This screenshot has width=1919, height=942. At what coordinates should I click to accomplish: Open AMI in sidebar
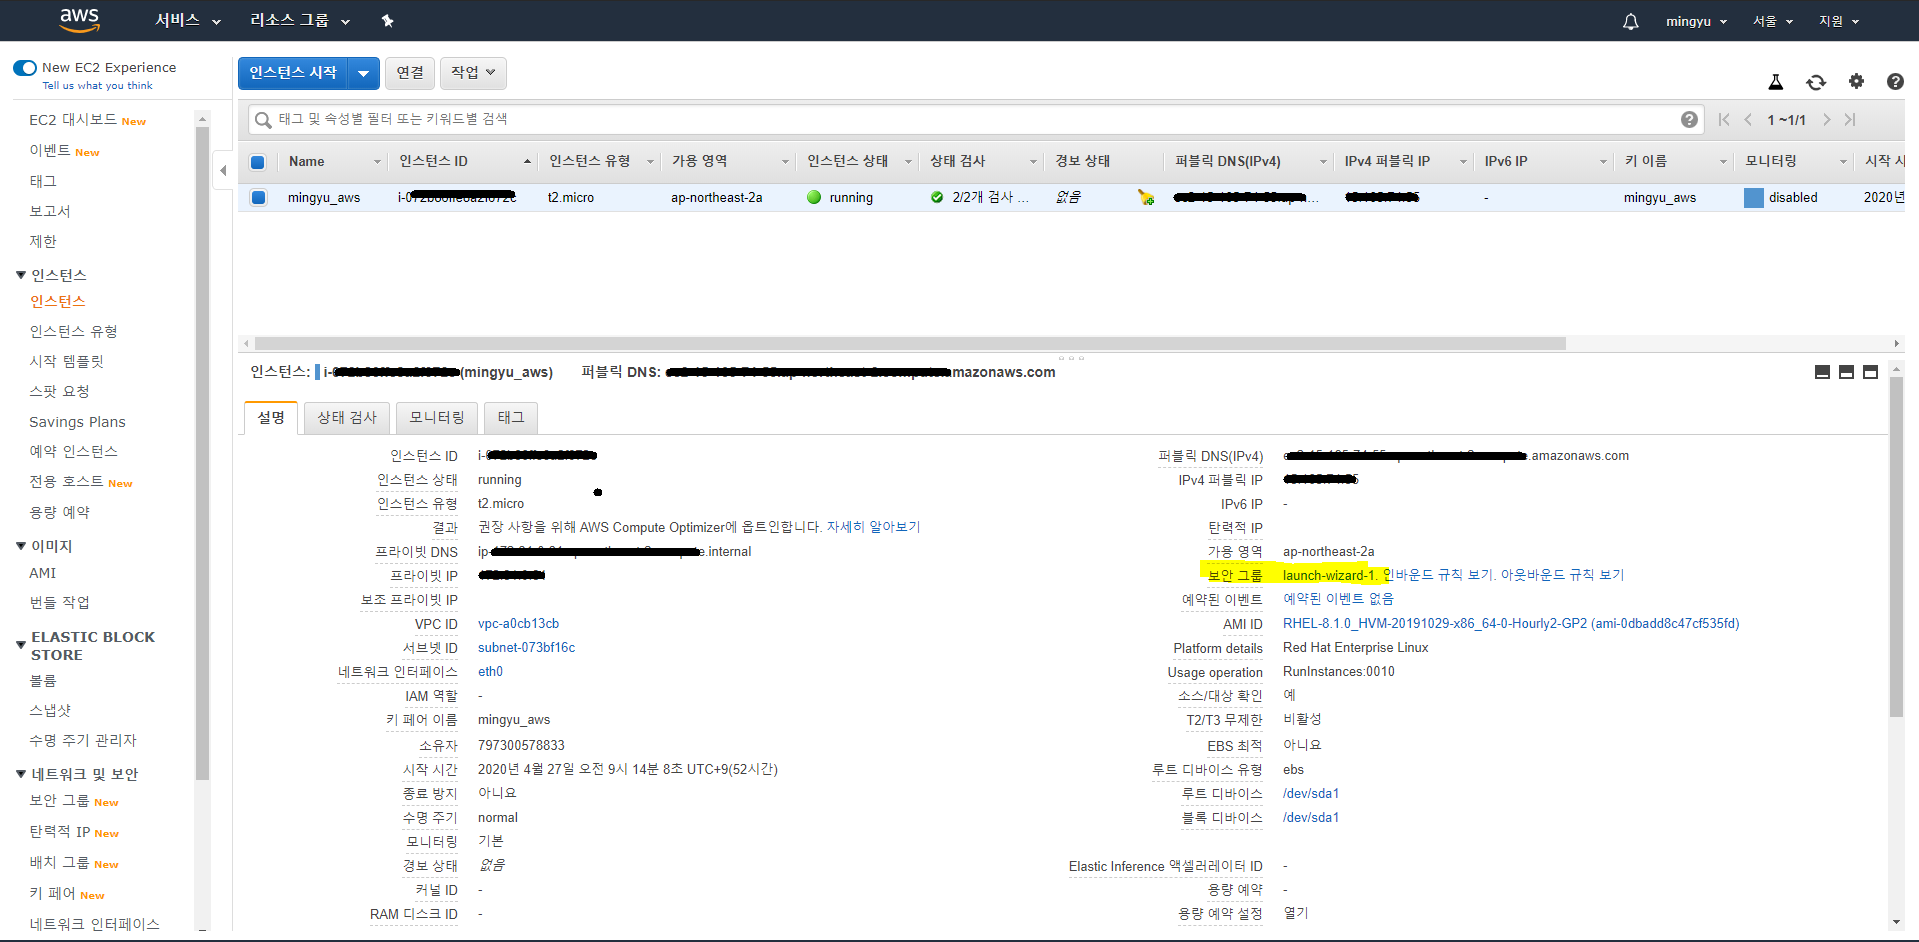coord(43,573)
